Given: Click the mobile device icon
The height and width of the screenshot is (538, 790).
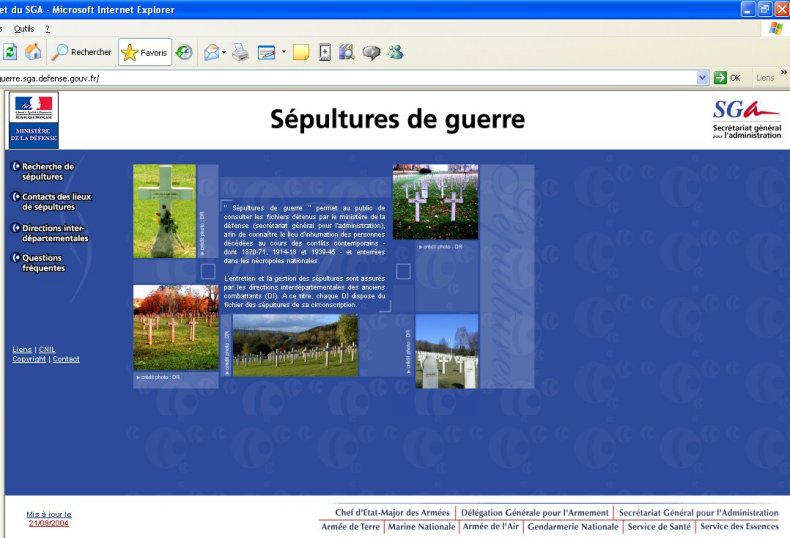Looking at the screenshot, I should tap(325, 52).
